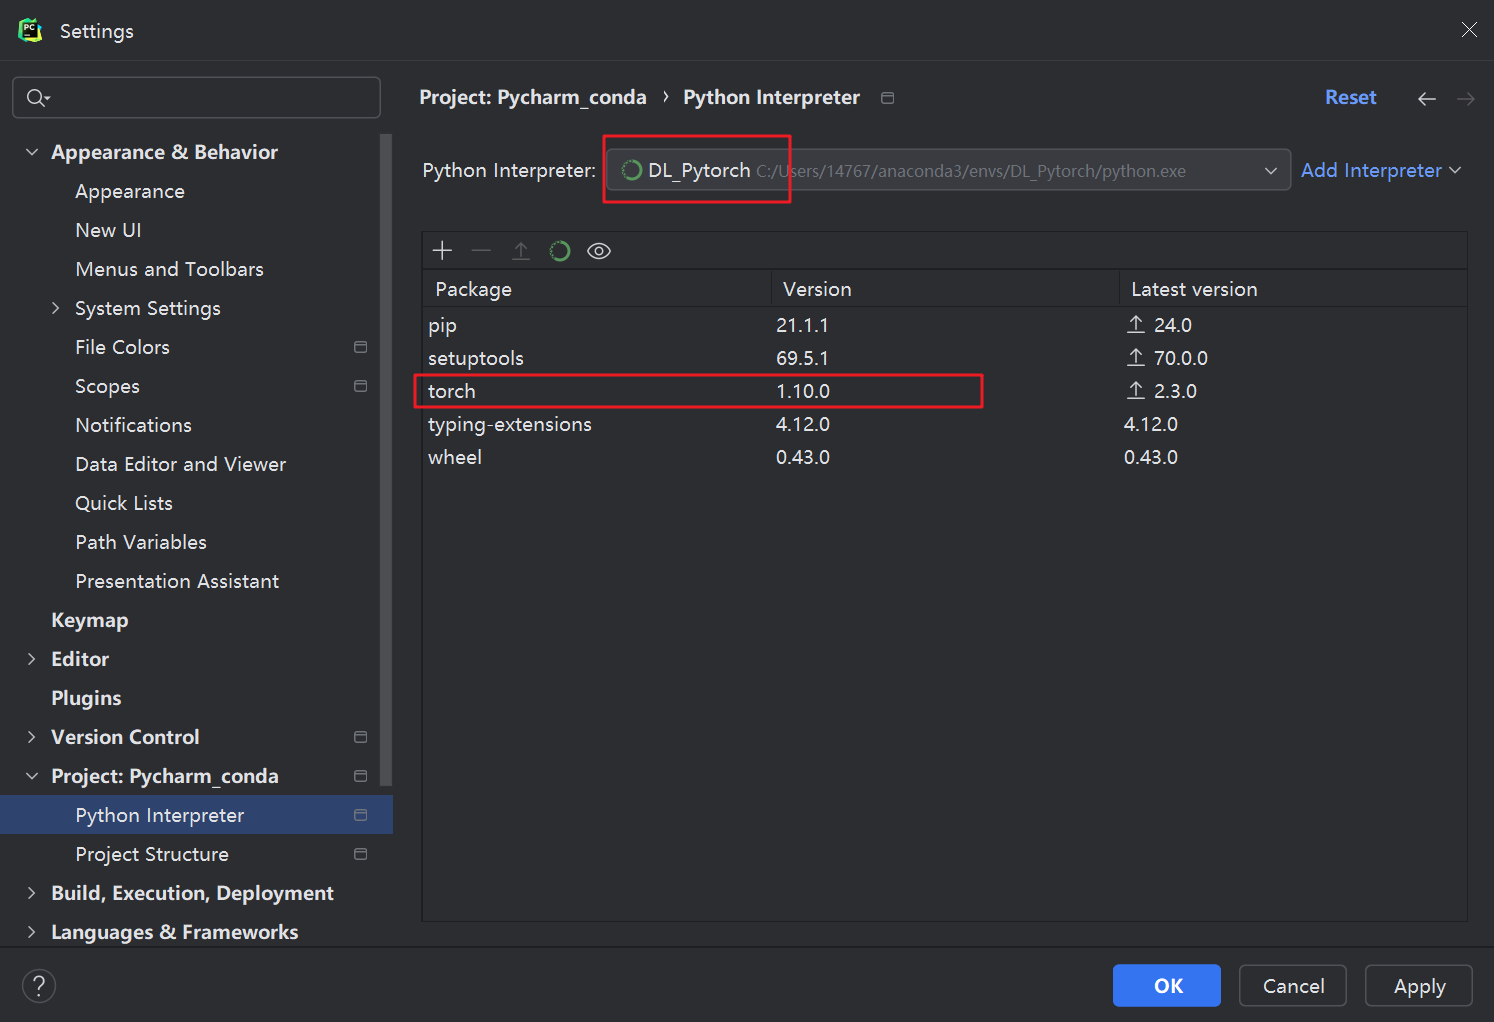The width and height of the screenshot is (1494, 1022).
Task: Sort by the Package column header
Action: coord(597,289)
